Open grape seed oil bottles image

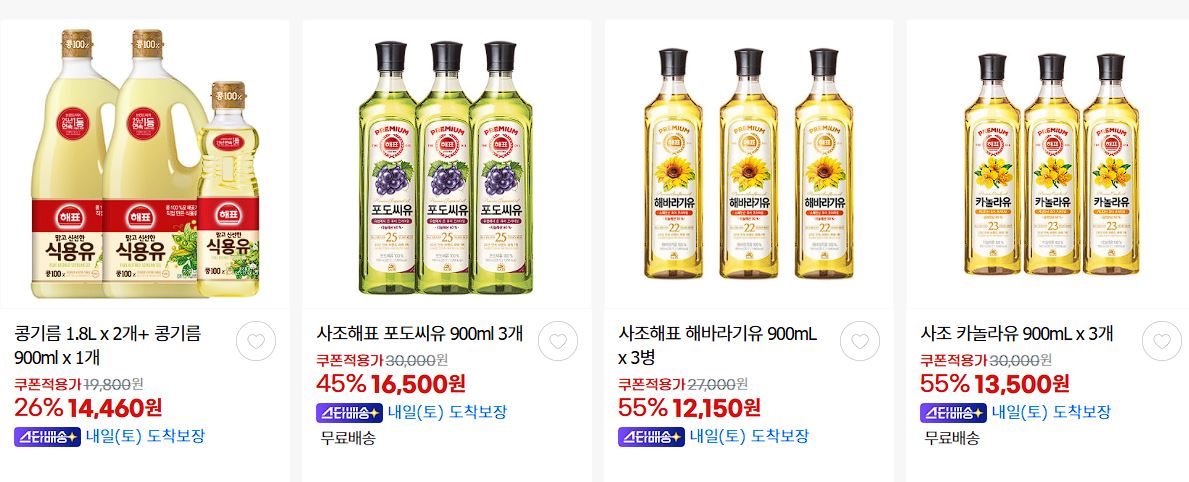point(447,164)
